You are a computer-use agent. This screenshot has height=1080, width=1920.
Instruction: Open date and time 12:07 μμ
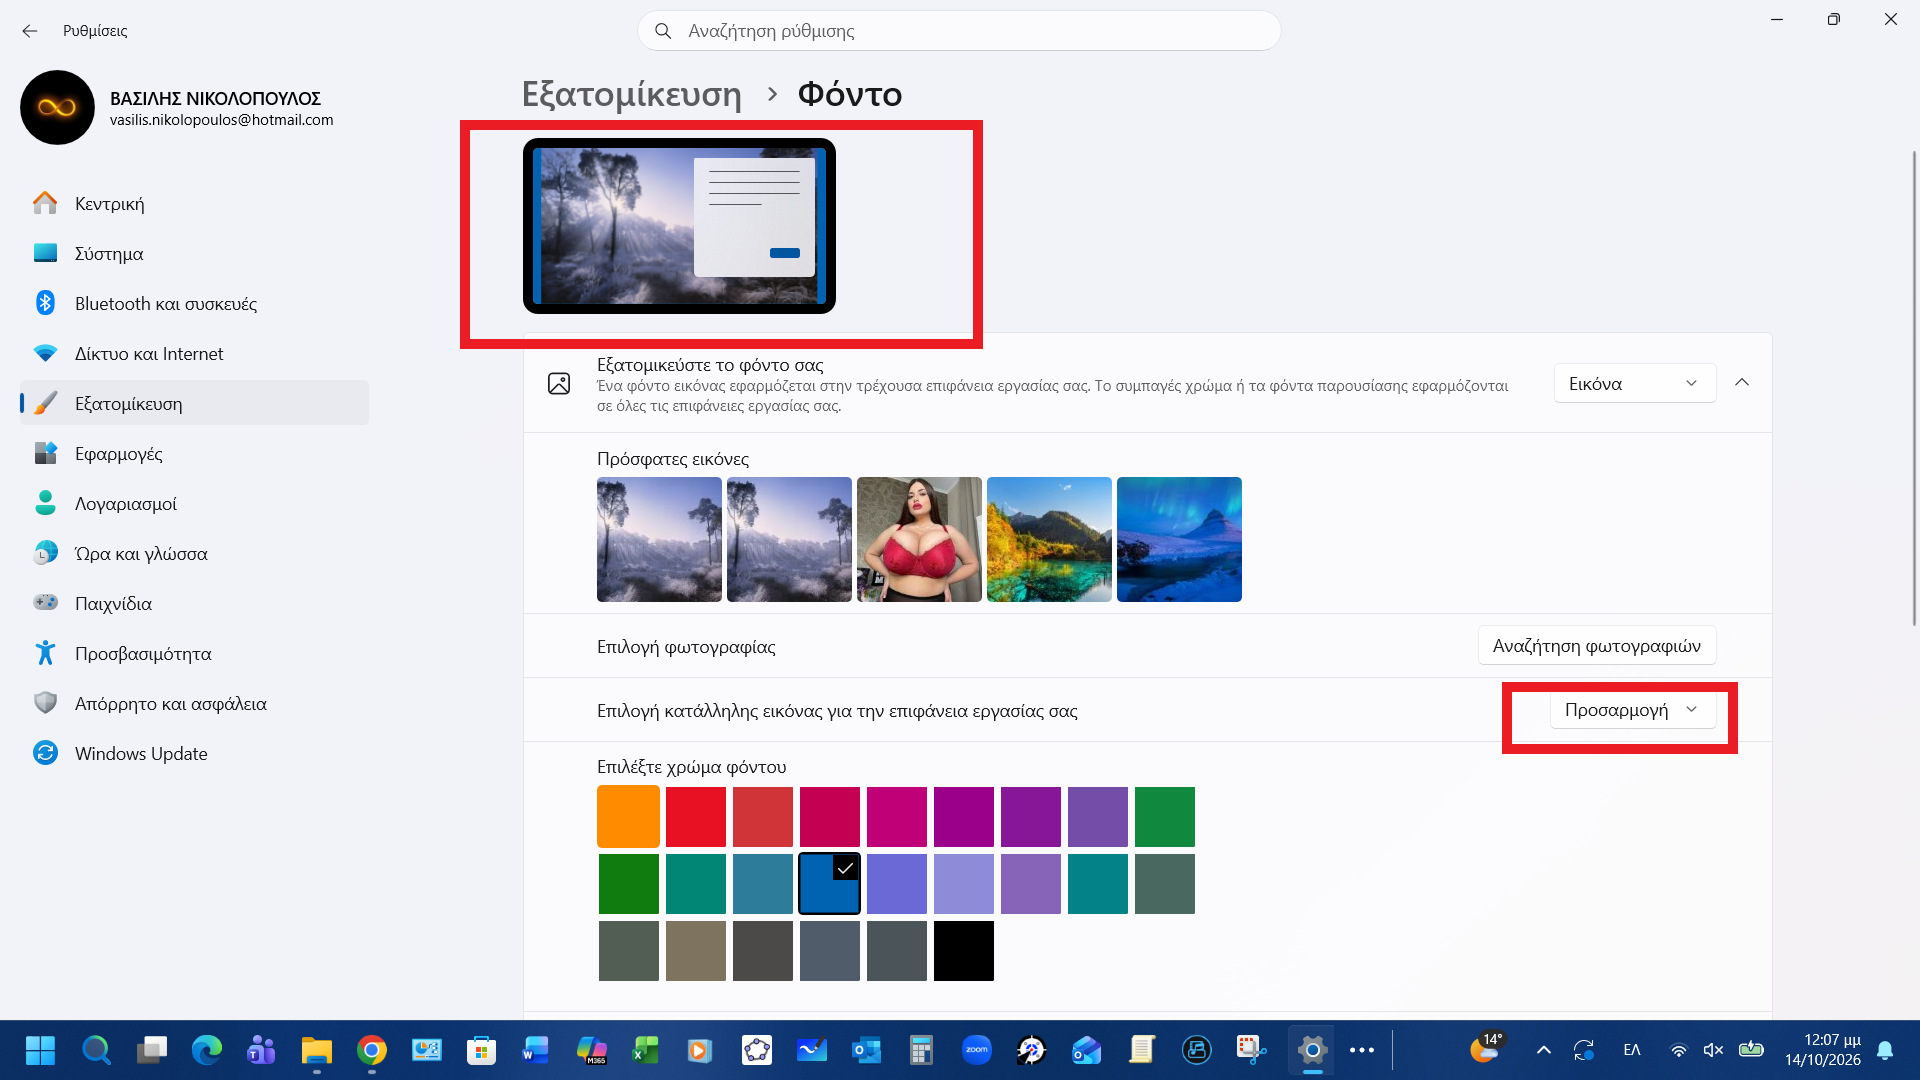(x=1822, y=1050)
